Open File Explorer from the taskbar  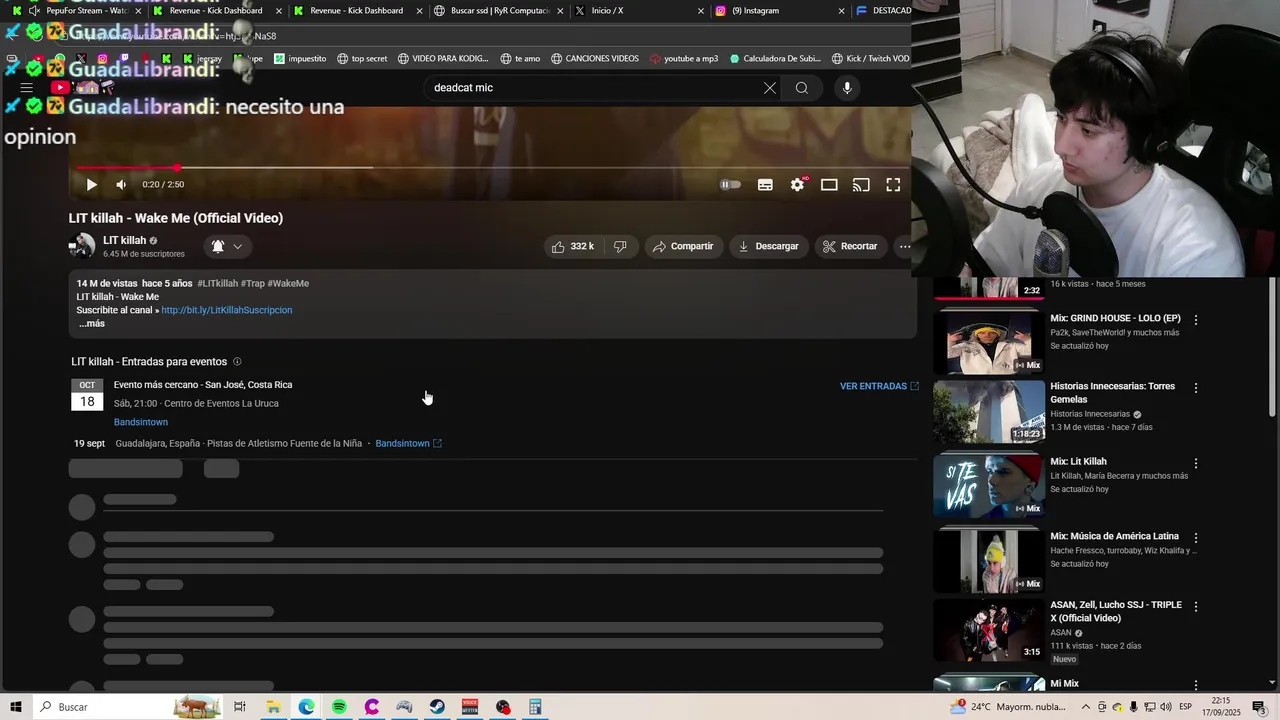point(273,707)
